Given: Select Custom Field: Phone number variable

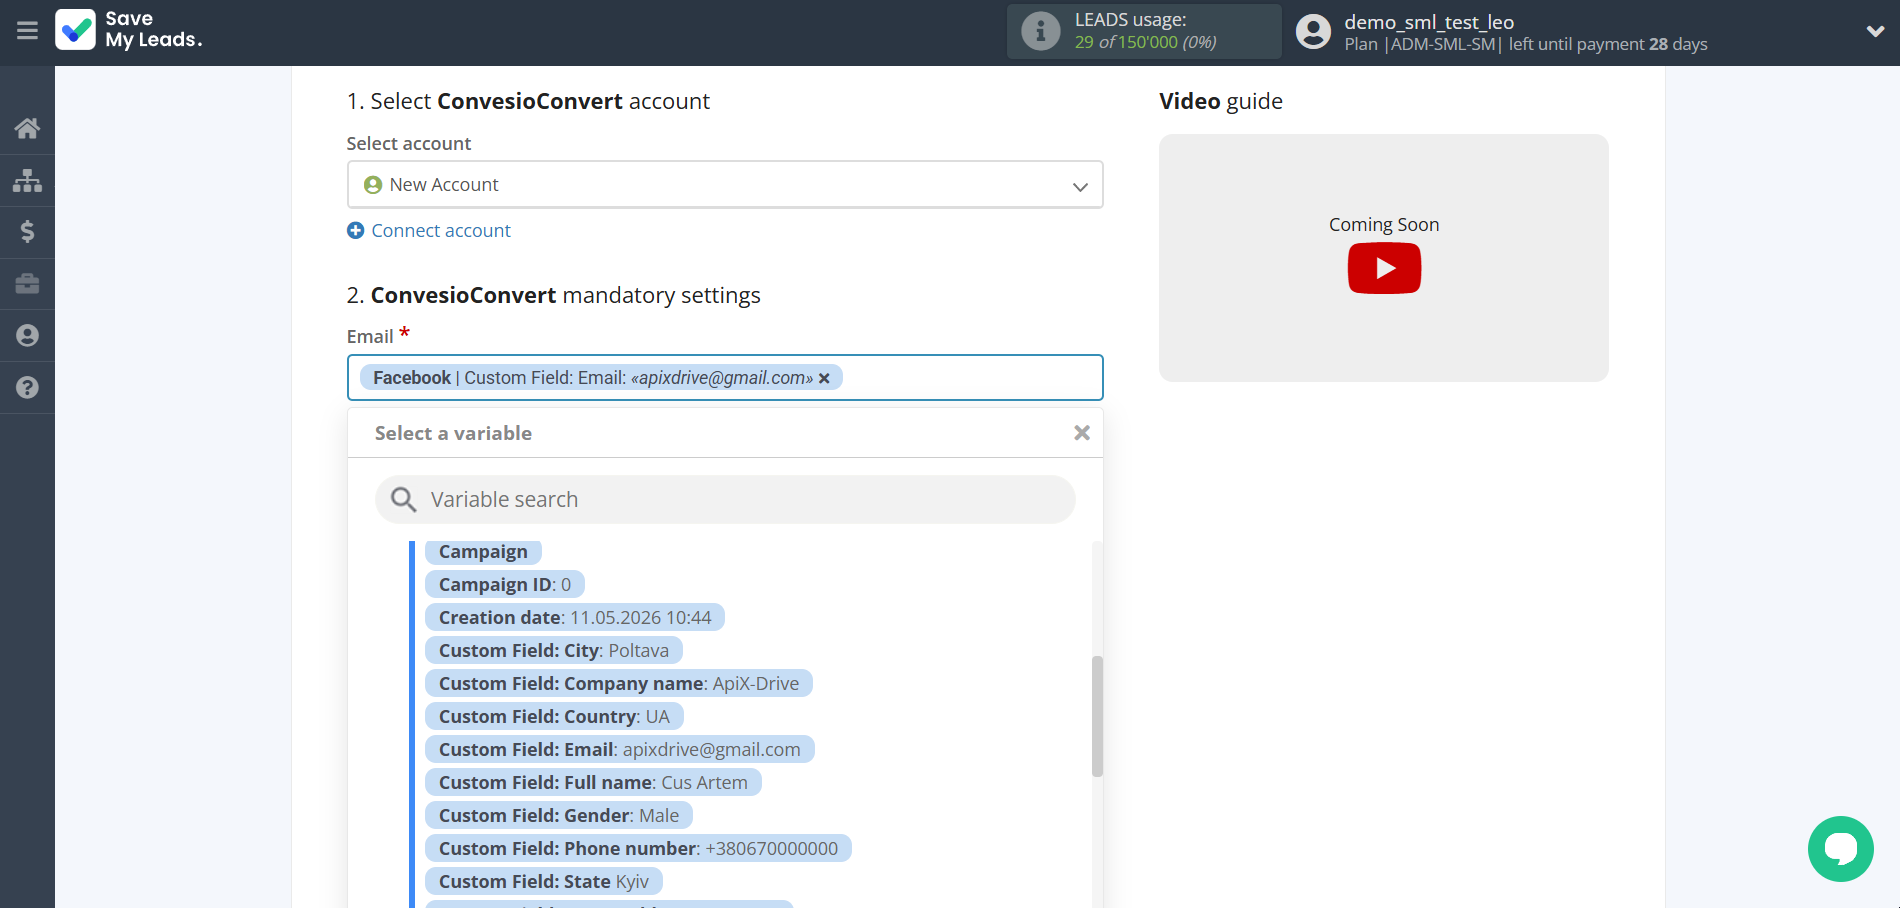Looking at the screenshot, I should tap(638, 849).
